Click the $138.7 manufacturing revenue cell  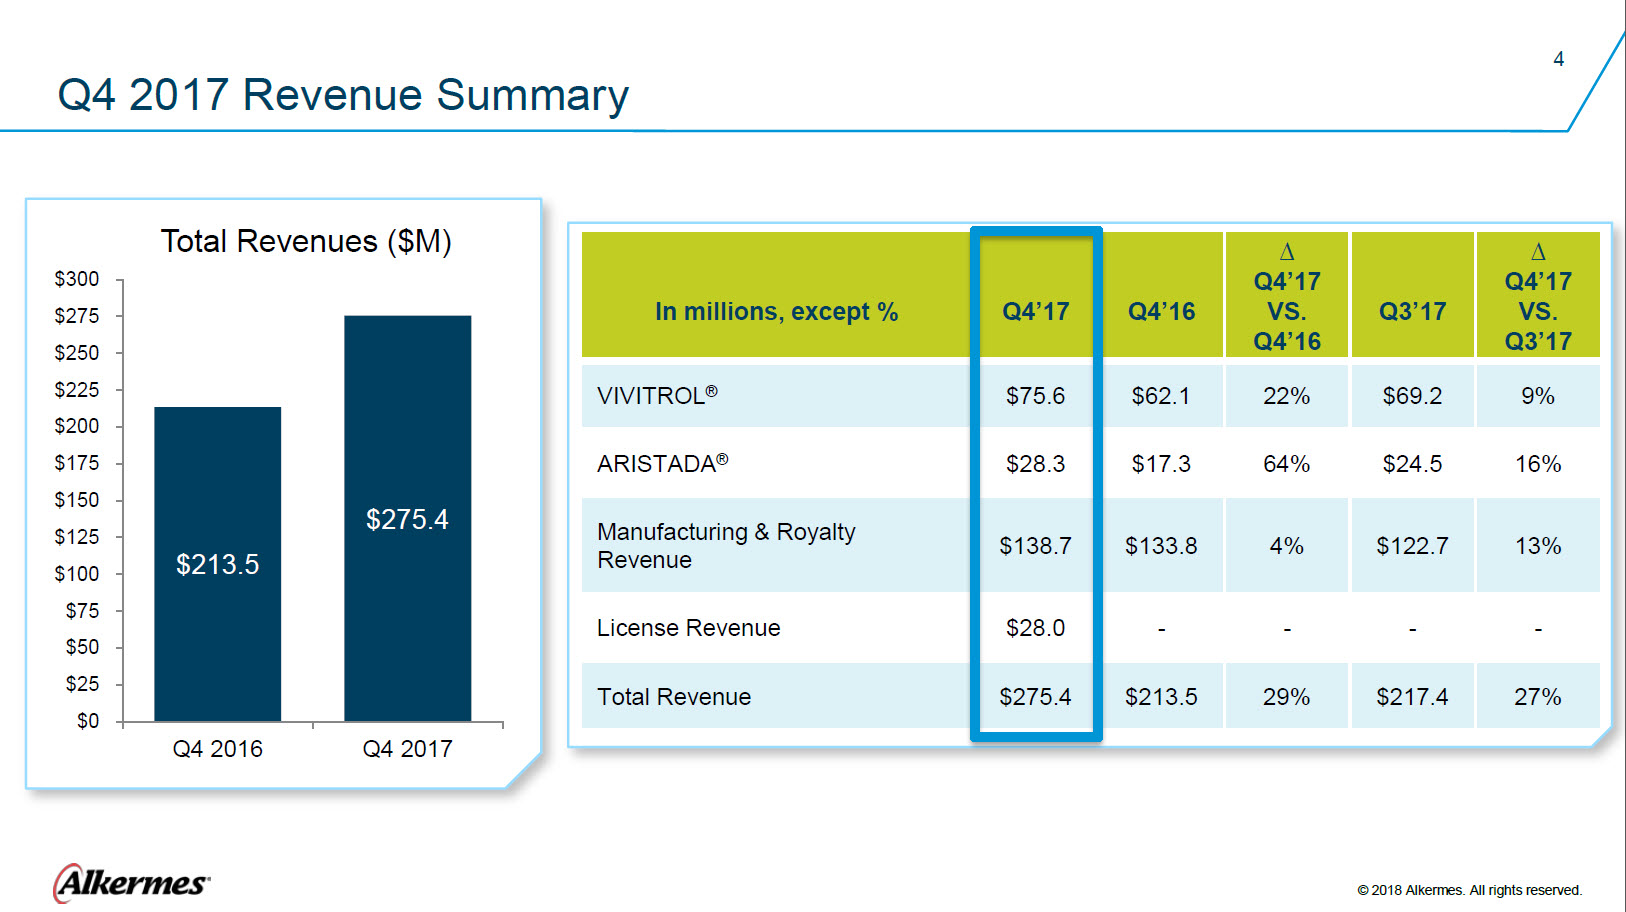(x=1036, y=546)
